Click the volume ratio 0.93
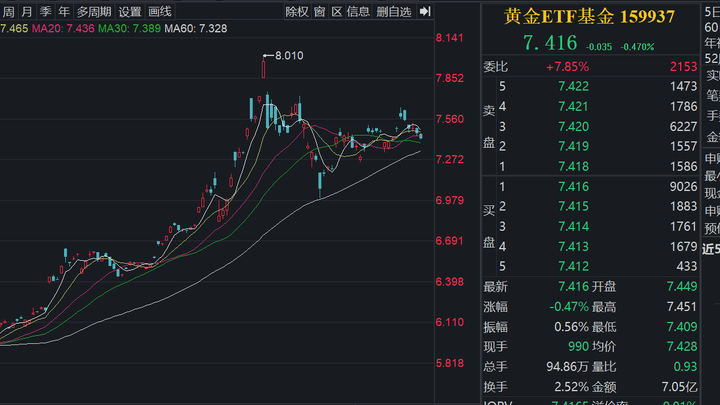The image size is (720, 405). tap(686, 367)
